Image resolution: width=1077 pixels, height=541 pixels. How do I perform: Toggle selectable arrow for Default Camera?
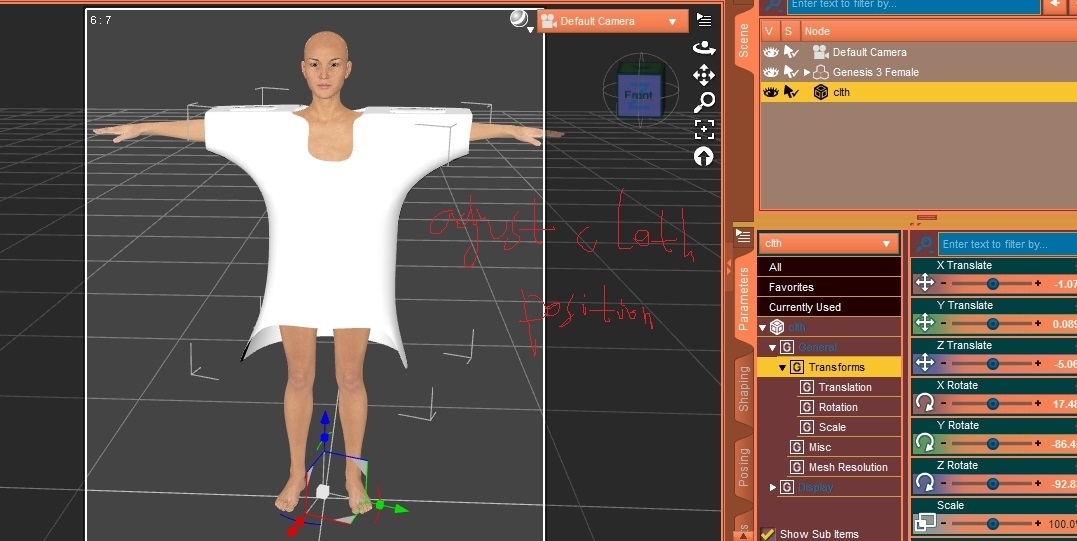point(791,52)
